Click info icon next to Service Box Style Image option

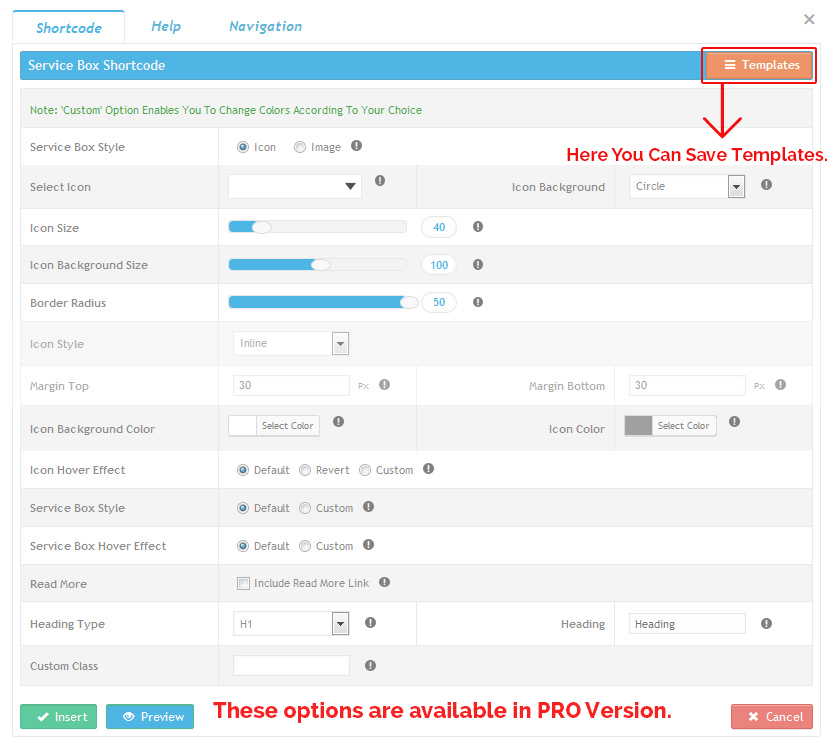(357, 146)
